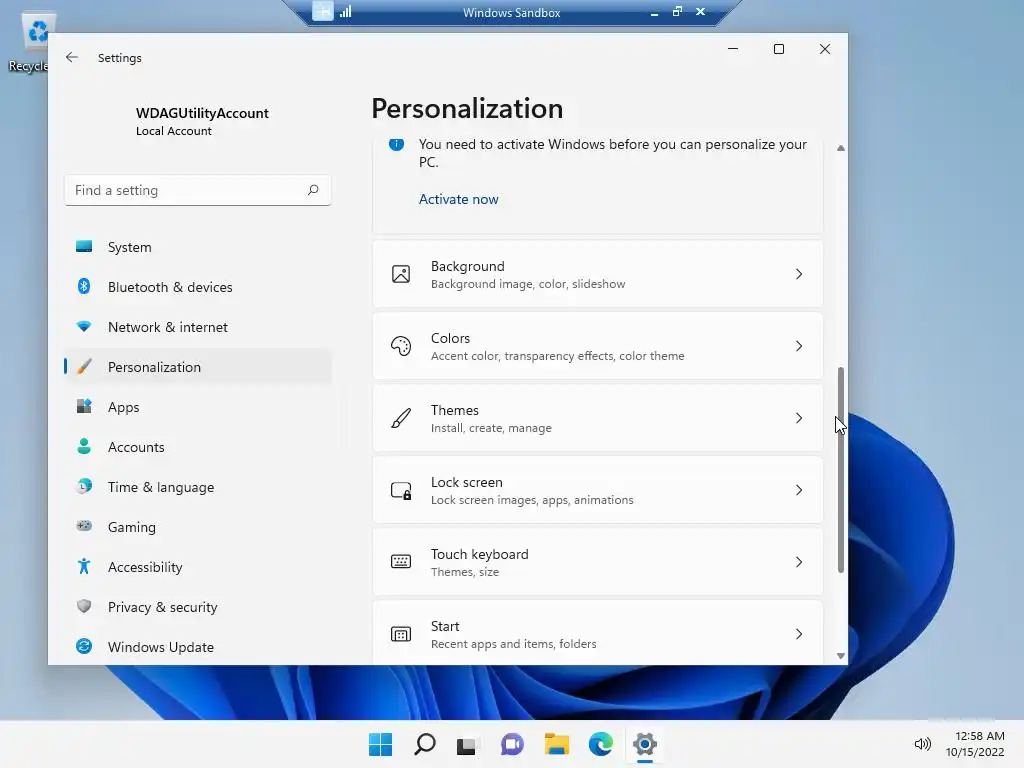
Task: Open File Explorer from taskbar
Action: [556, 744]
